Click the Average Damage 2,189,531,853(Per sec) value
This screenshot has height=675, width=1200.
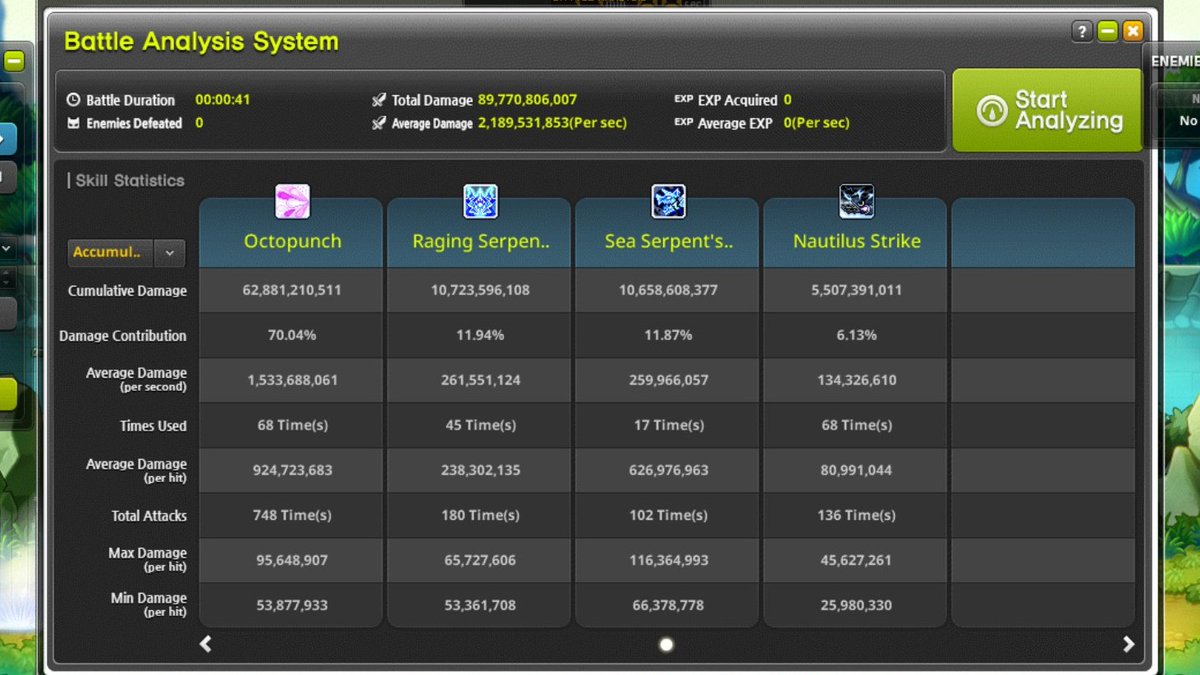(552, 123)
